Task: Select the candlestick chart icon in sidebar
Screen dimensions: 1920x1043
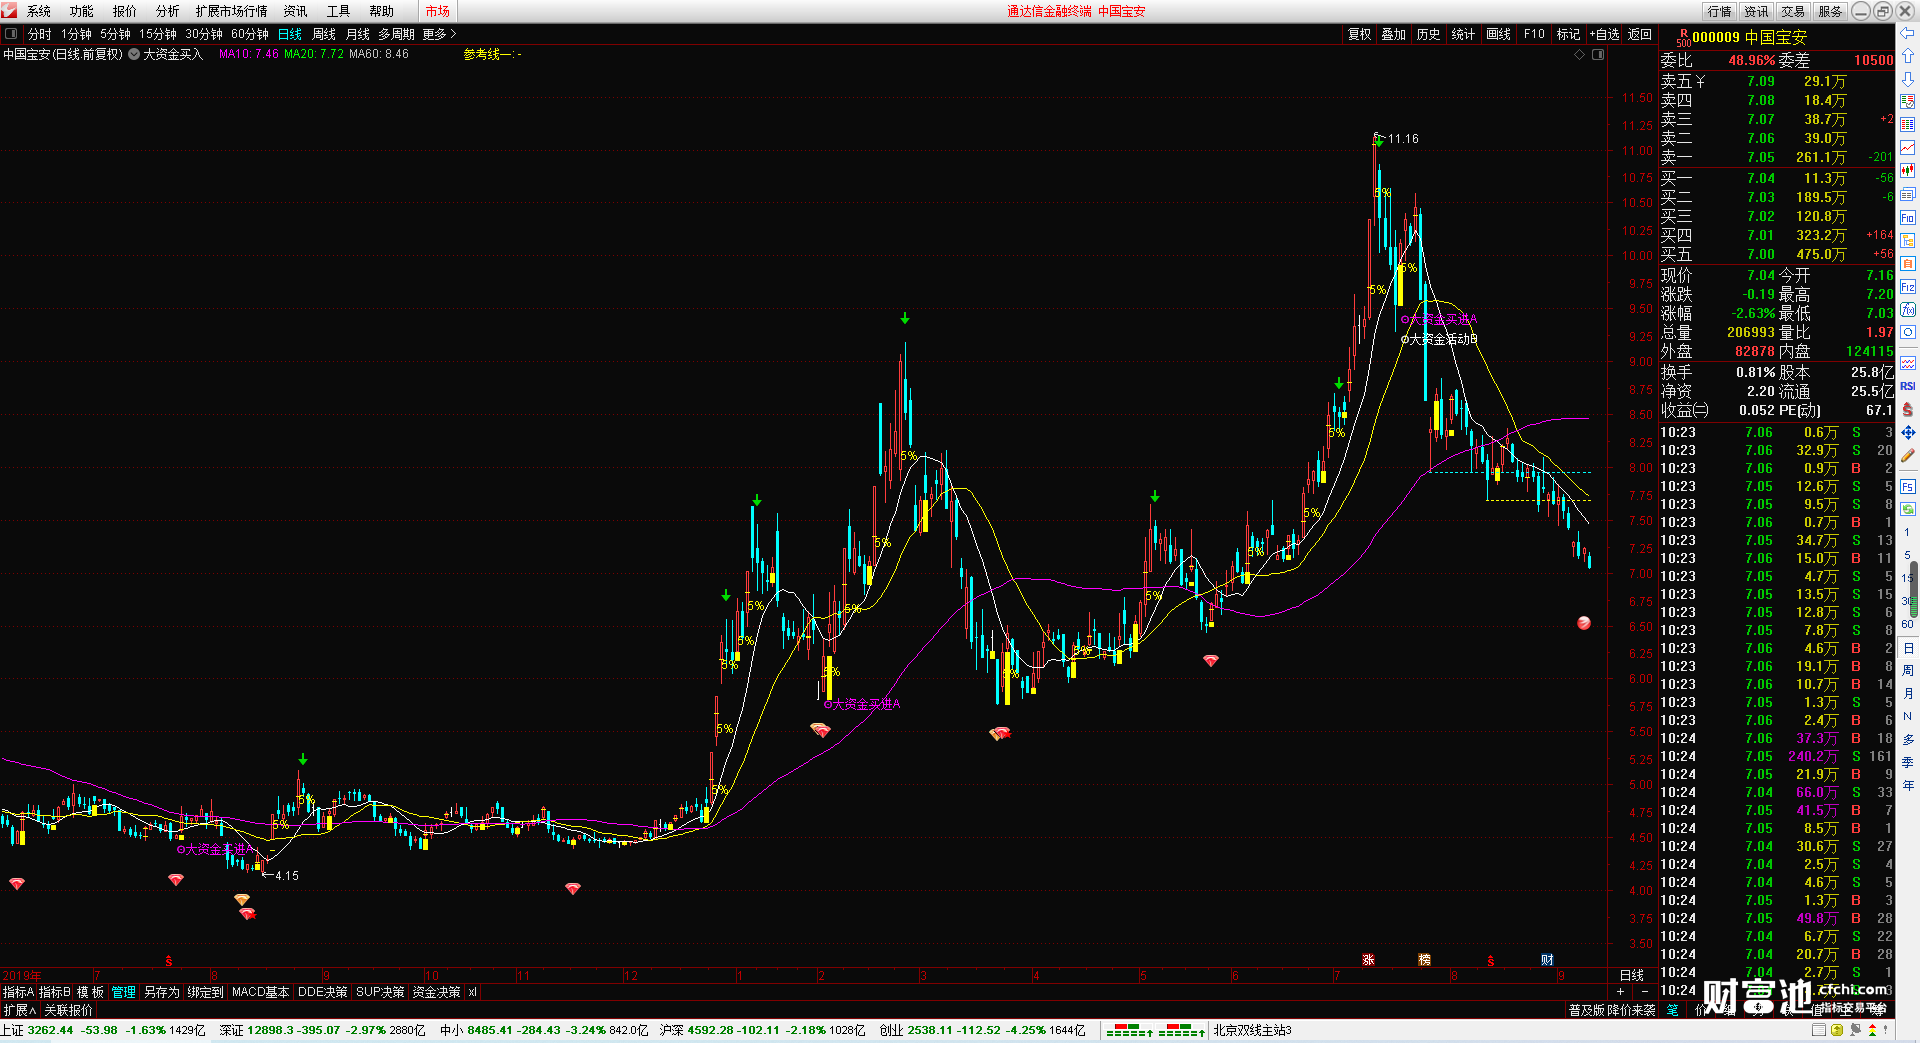Action: click(x=1908, y=170)
